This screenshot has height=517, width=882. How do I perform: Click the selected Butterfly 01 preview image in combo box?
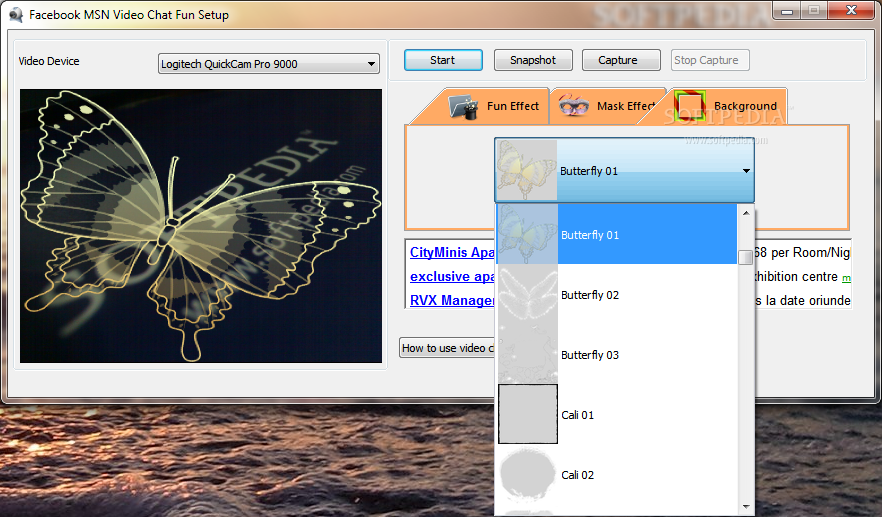[526, 170]
